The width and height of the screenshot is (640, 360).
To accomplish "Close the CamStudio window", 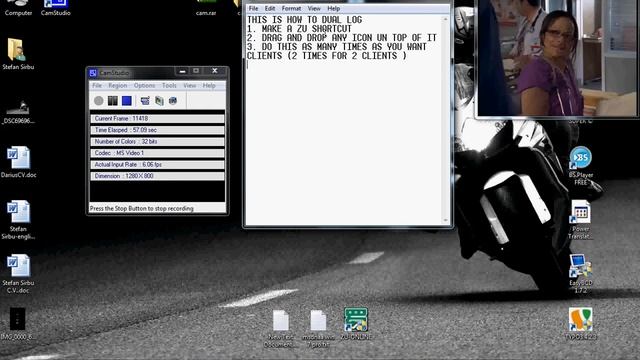I will coord(215,71).
